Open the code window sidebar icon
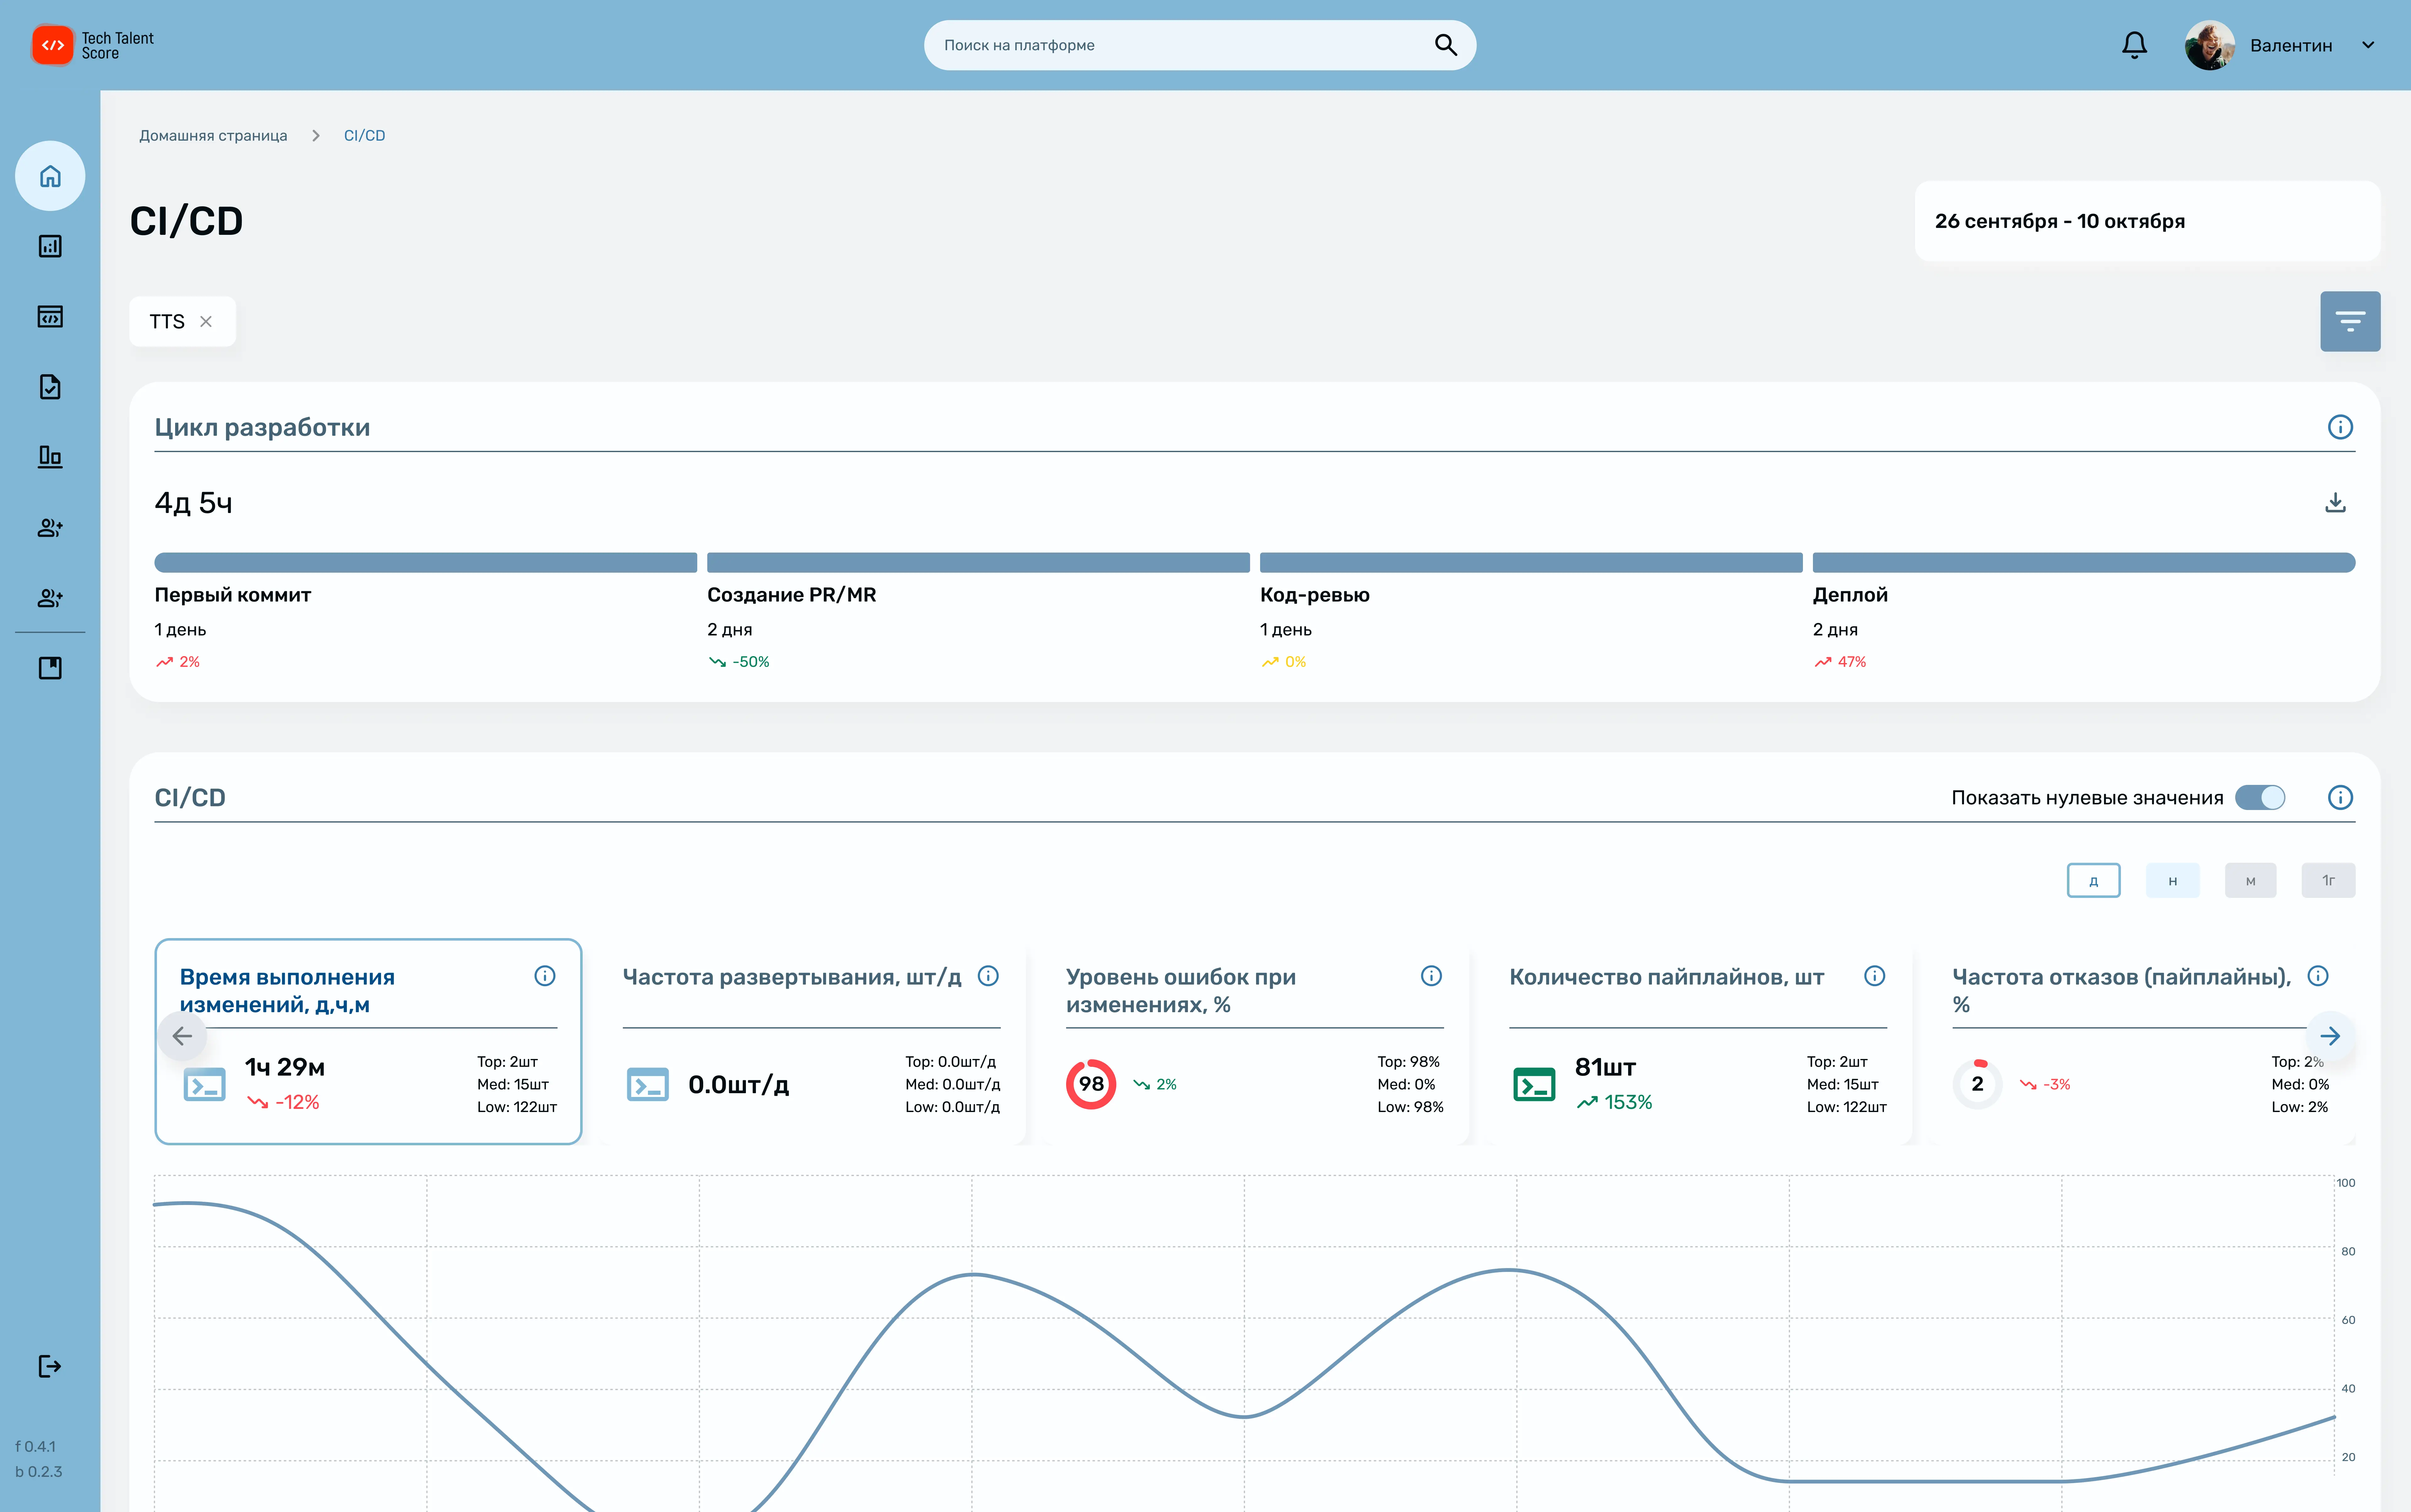The width and height of the screenshot is (2411, 1512). (x=50, y=317)
